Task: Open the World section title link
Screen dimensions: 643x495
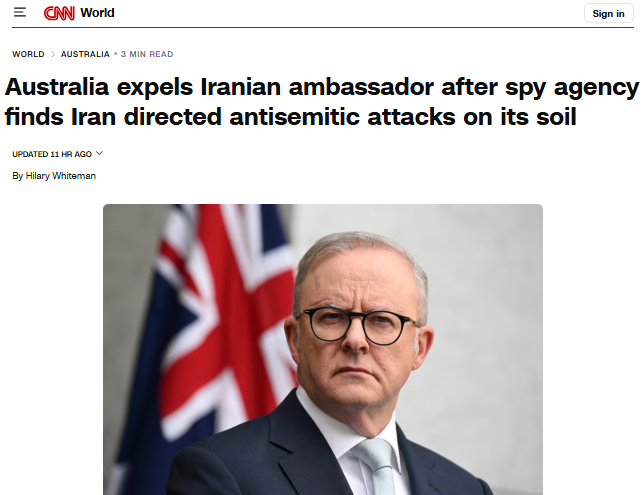Action: tap(97, 13)
